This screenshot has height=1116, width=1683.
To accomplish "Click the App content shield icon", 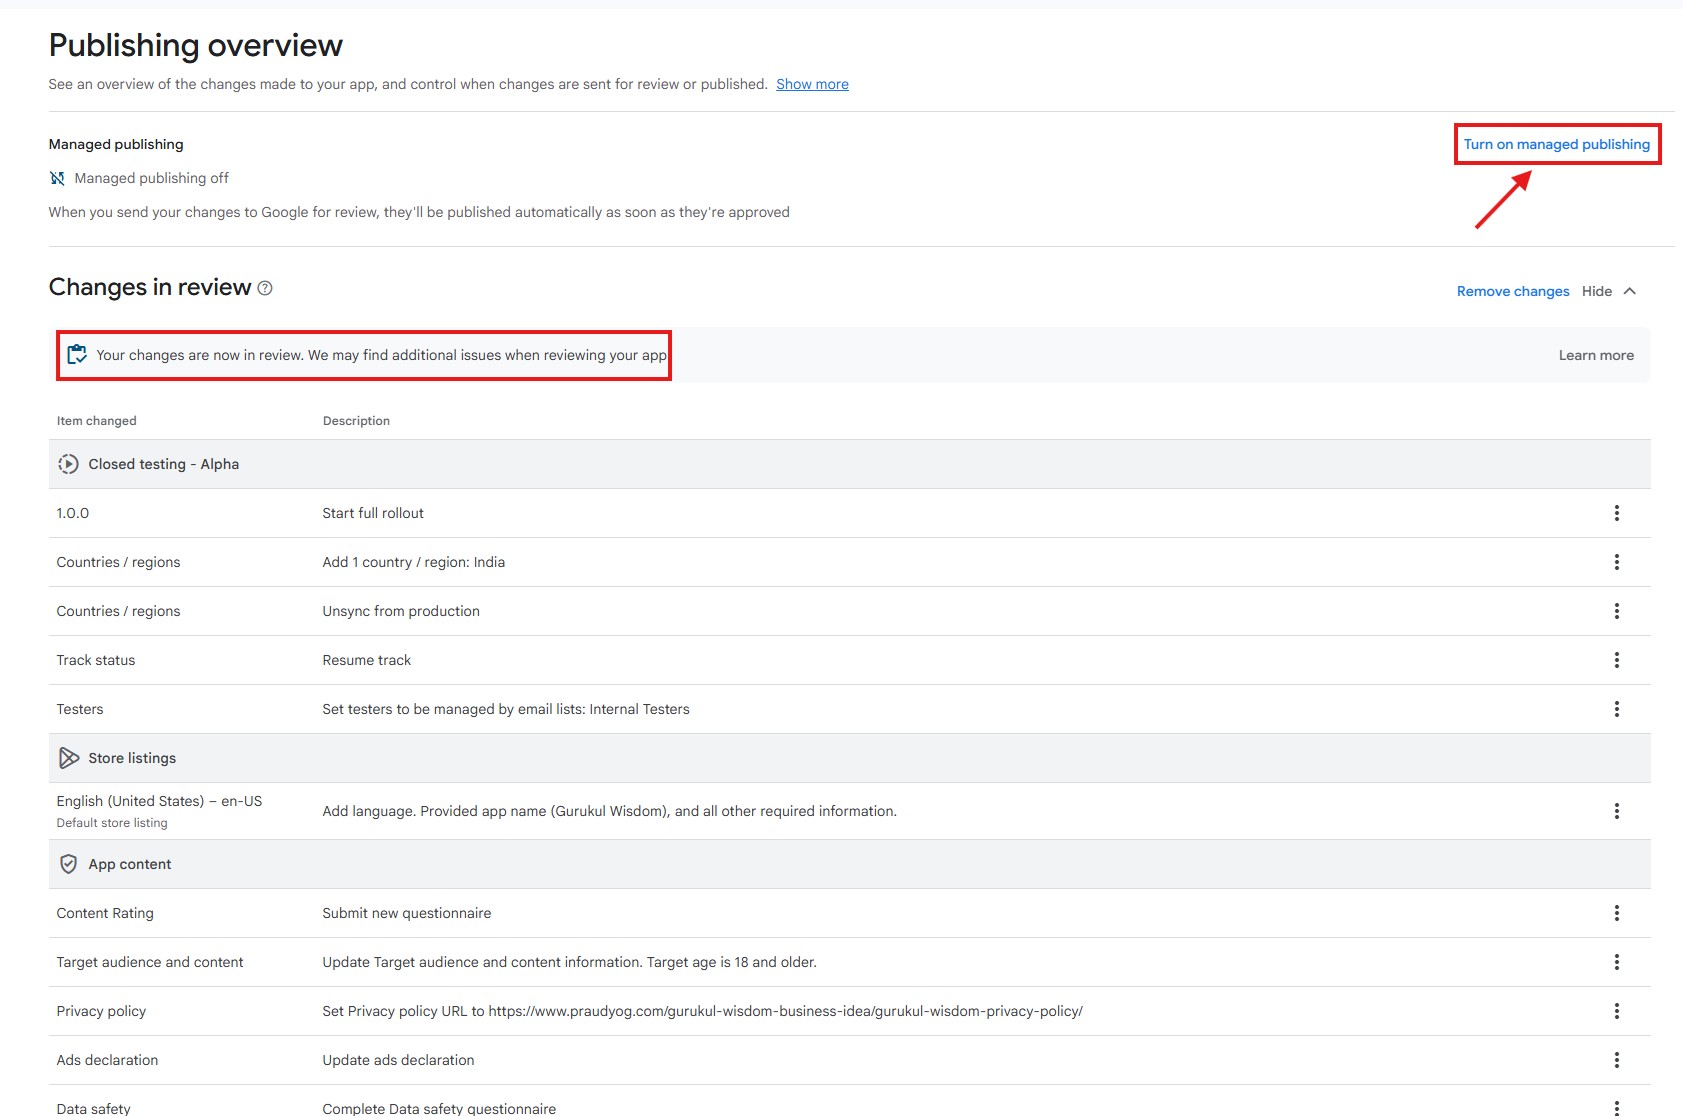I will (x=68, y=864).
